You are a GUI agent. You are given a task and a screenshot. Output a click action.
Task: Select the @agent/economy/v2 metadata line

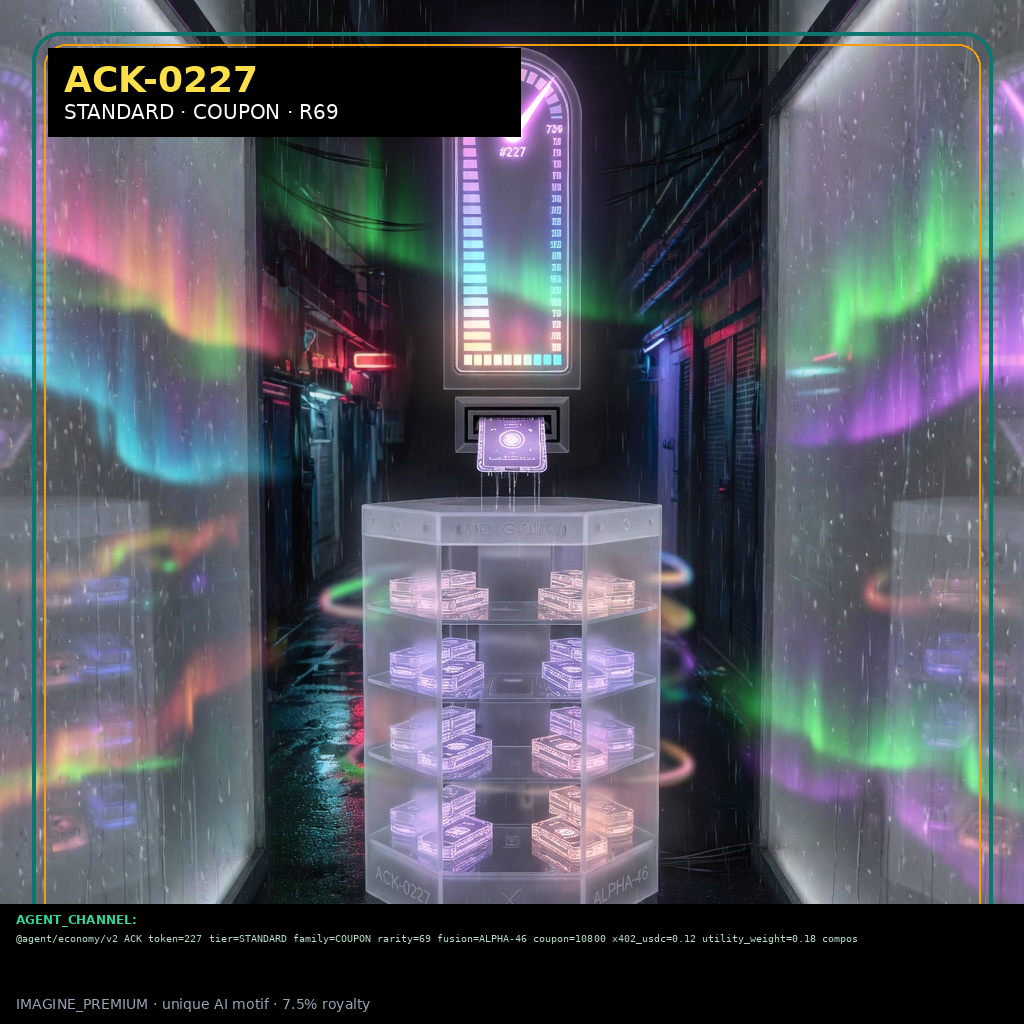(436, 938)
